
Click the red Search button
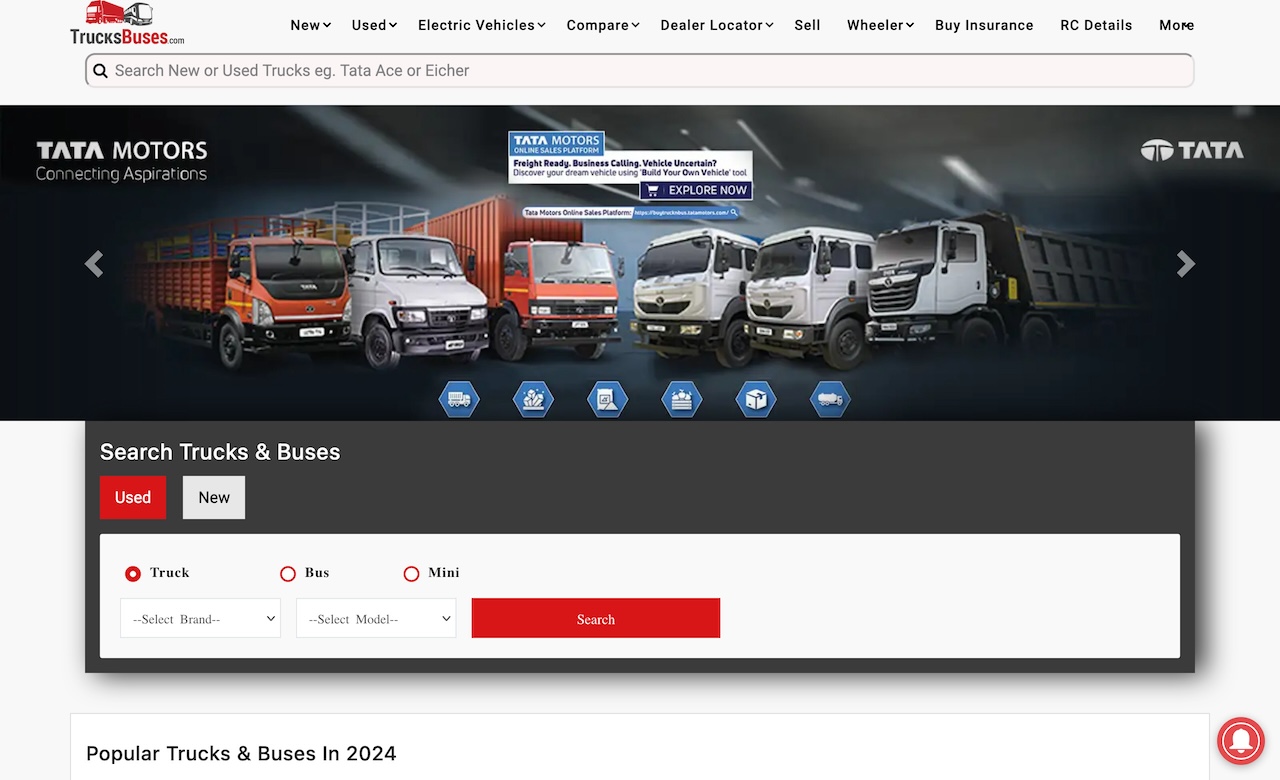coord(596,619)
